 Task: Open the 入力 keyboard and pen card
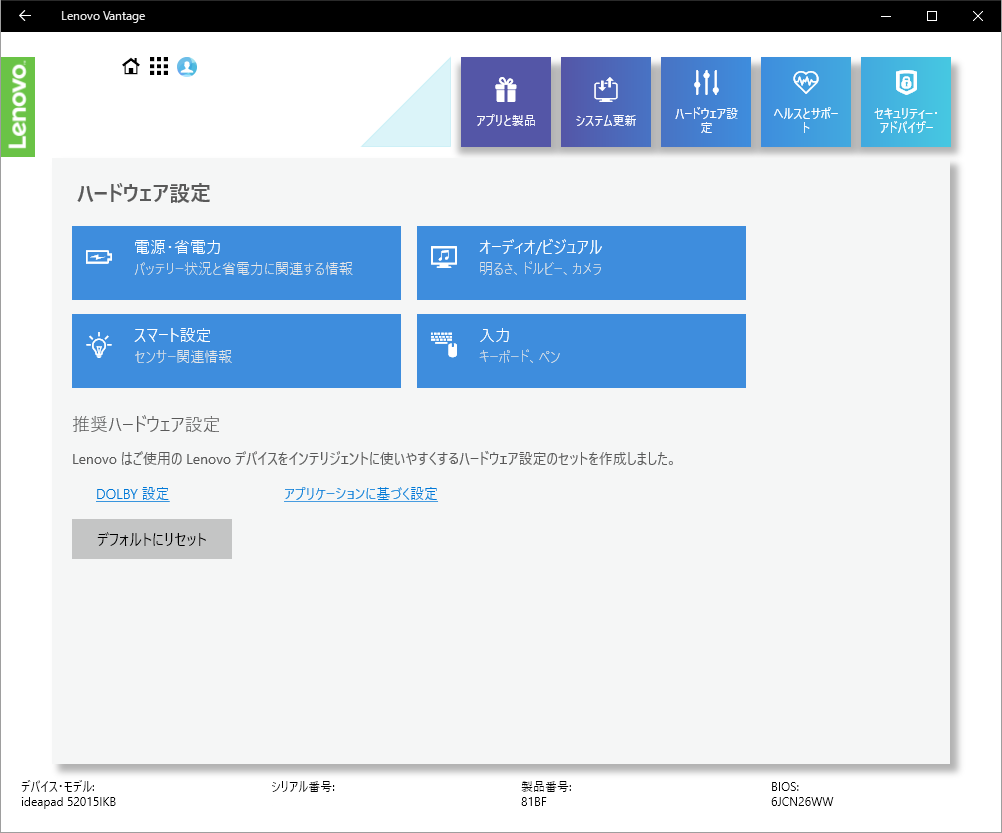[581, 351]
